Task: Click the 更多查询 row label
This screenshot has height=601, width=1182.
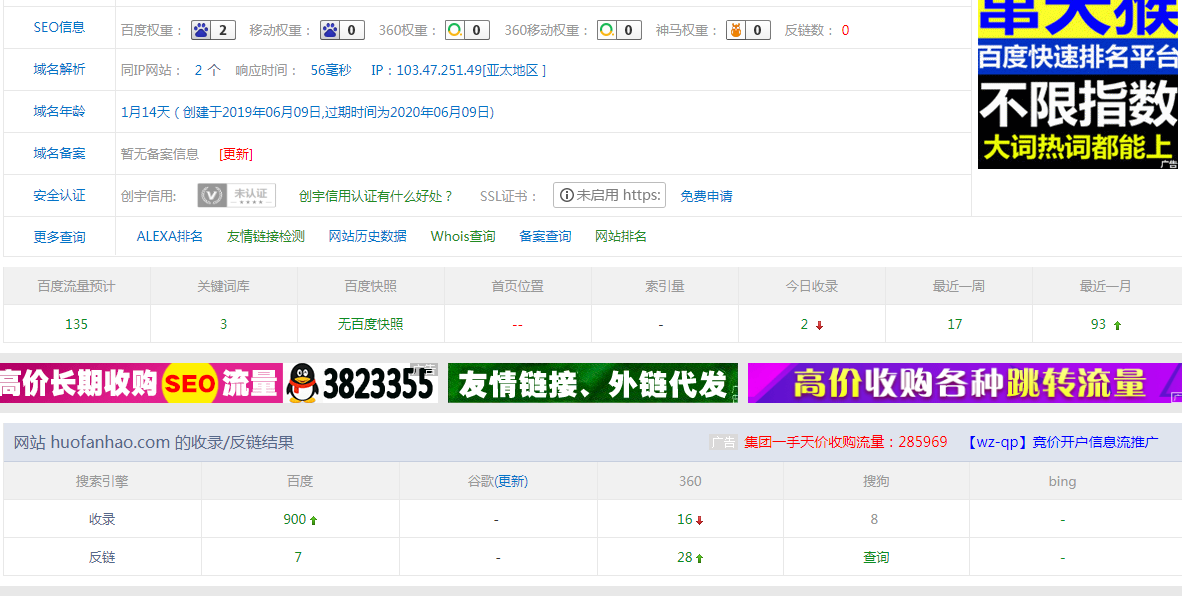Action: pos(60,237)
